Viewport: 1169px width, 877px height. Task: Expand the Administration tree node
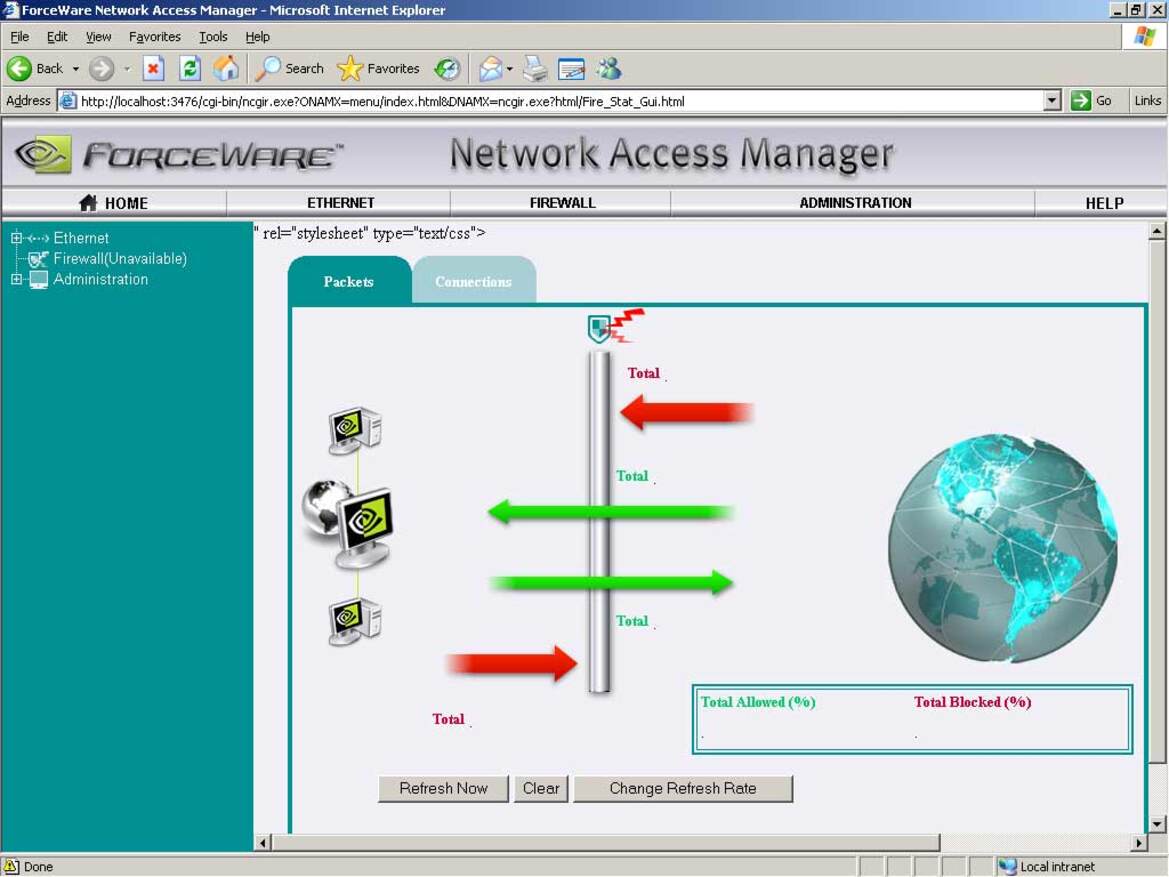pos(16,279)
